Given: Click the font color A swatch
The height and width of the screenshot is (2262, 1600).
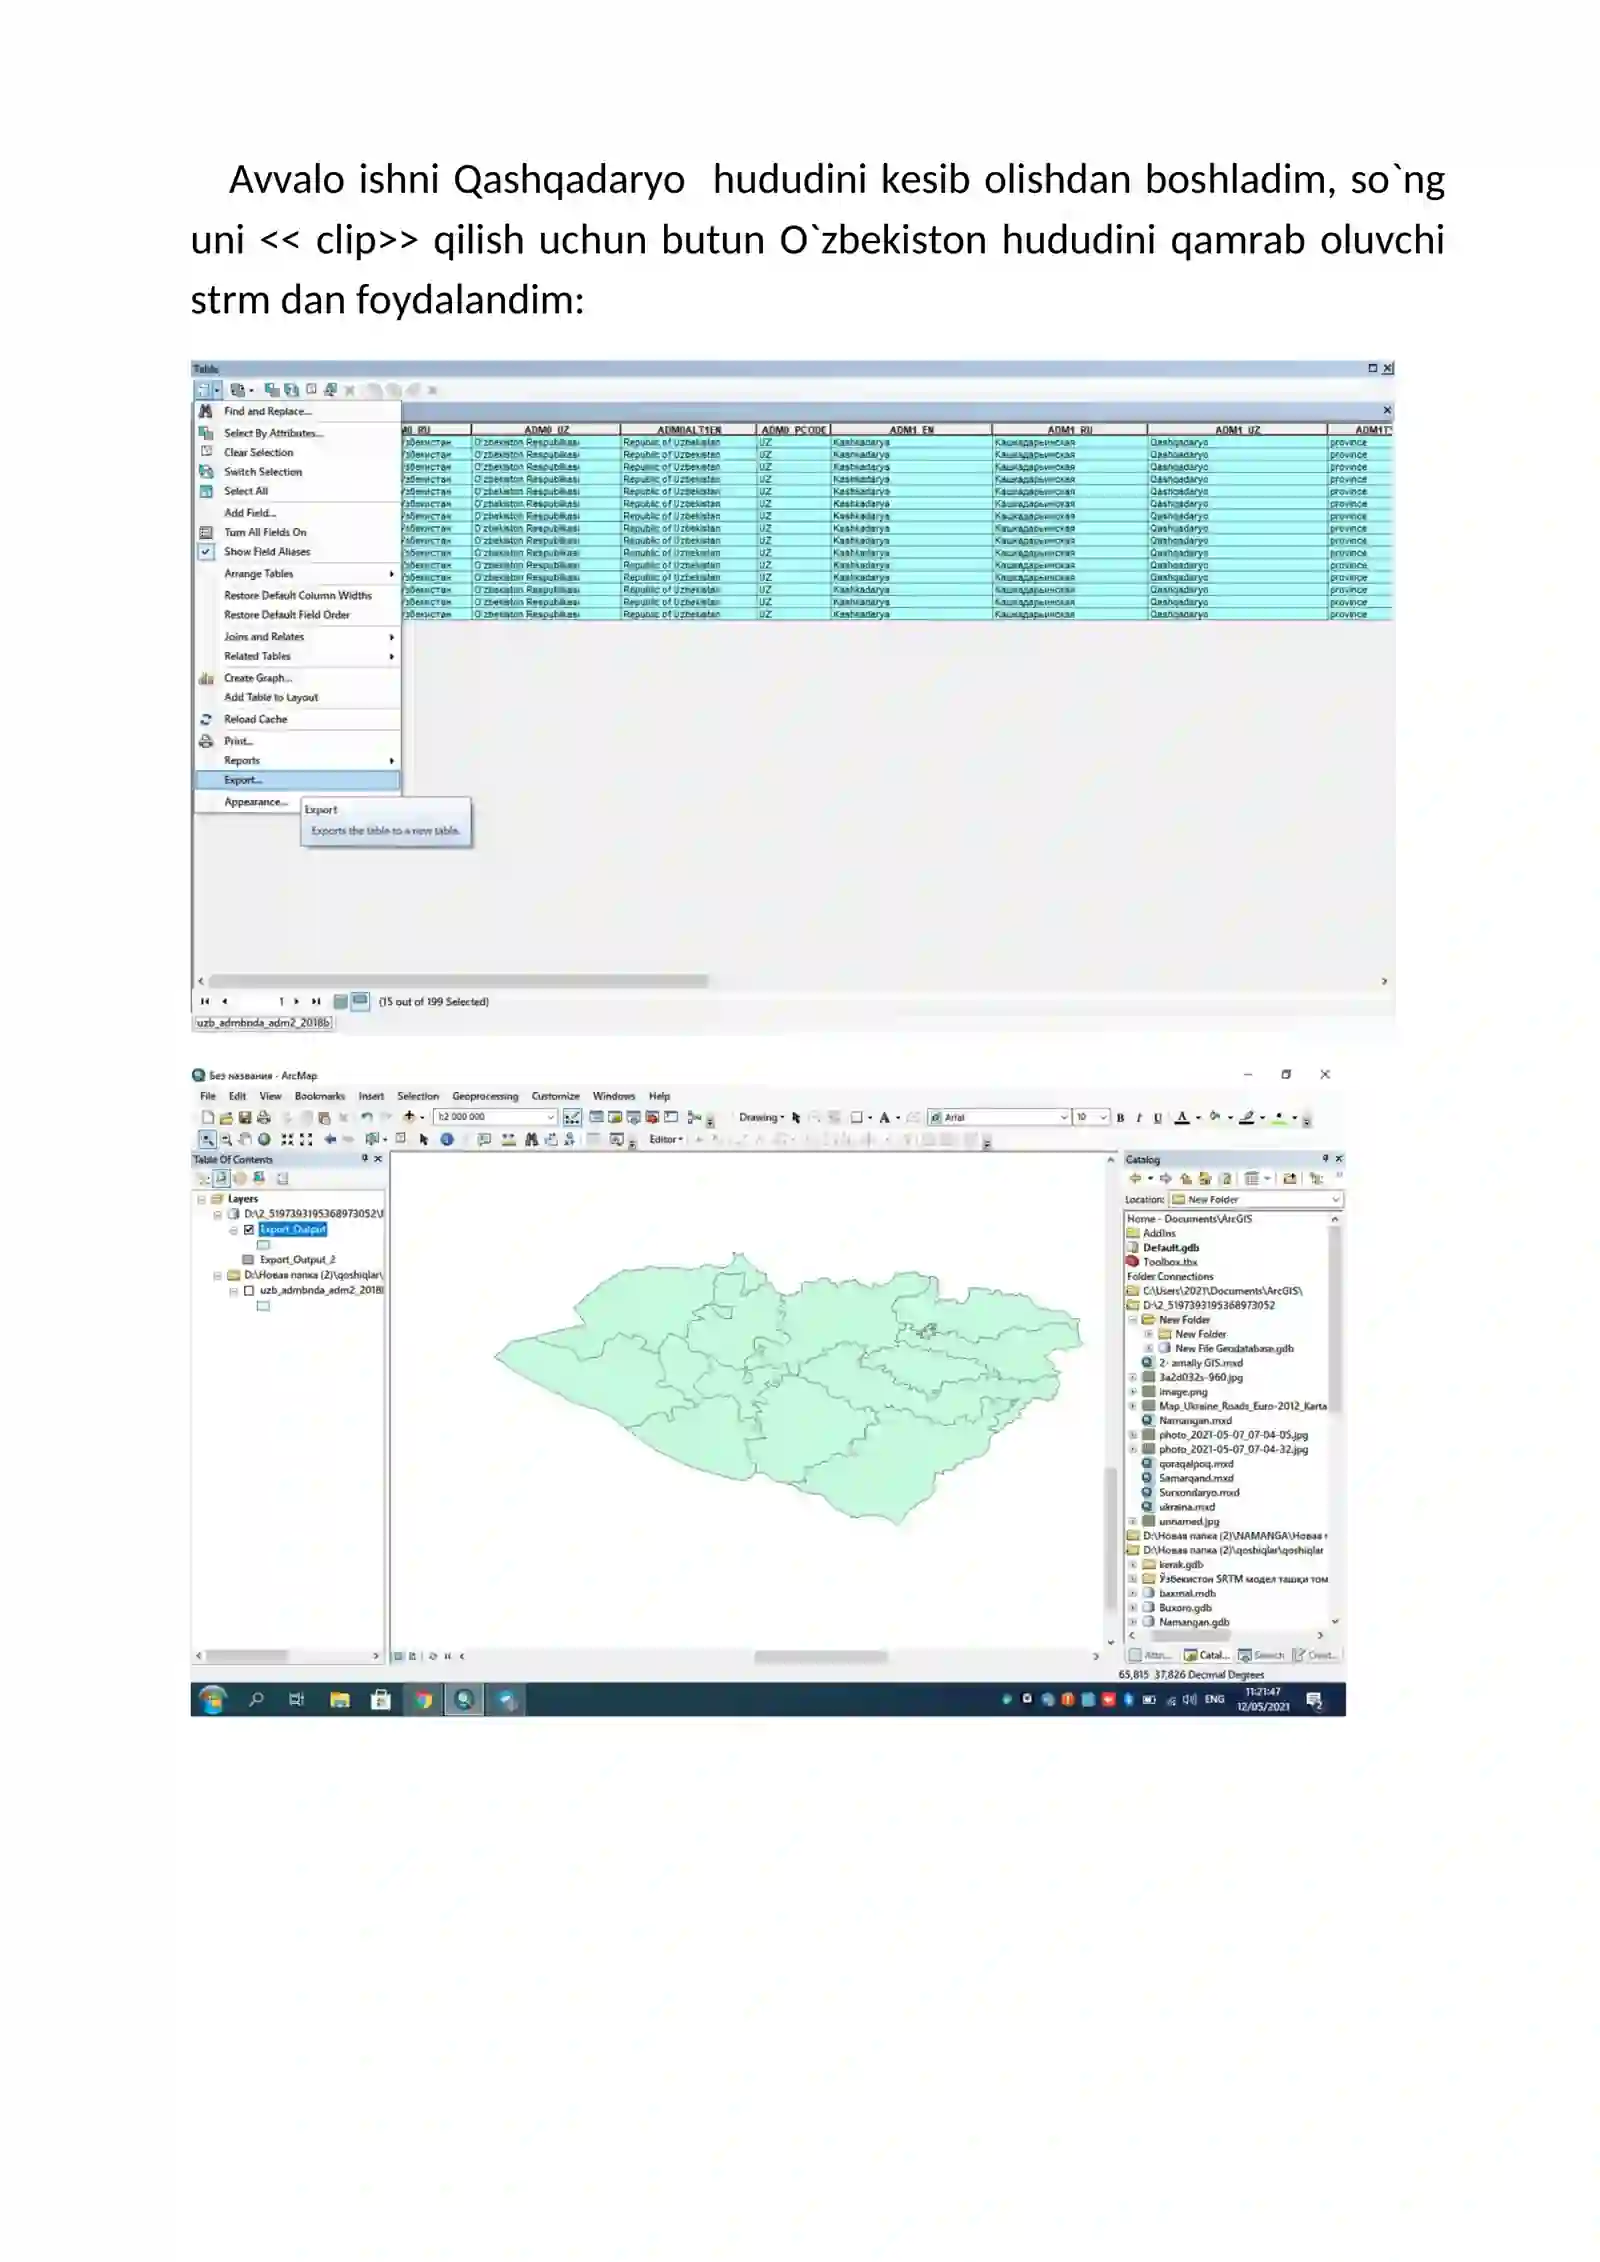Looking at the screenshot, I should 1182,1118.
